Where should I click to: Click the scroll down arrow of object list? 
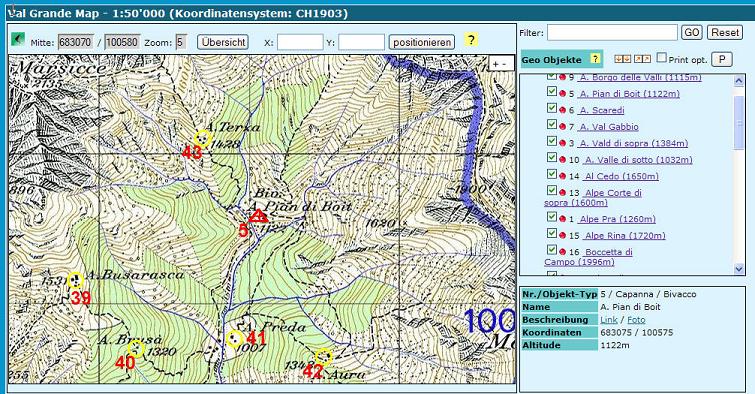[x=739, y=269]
